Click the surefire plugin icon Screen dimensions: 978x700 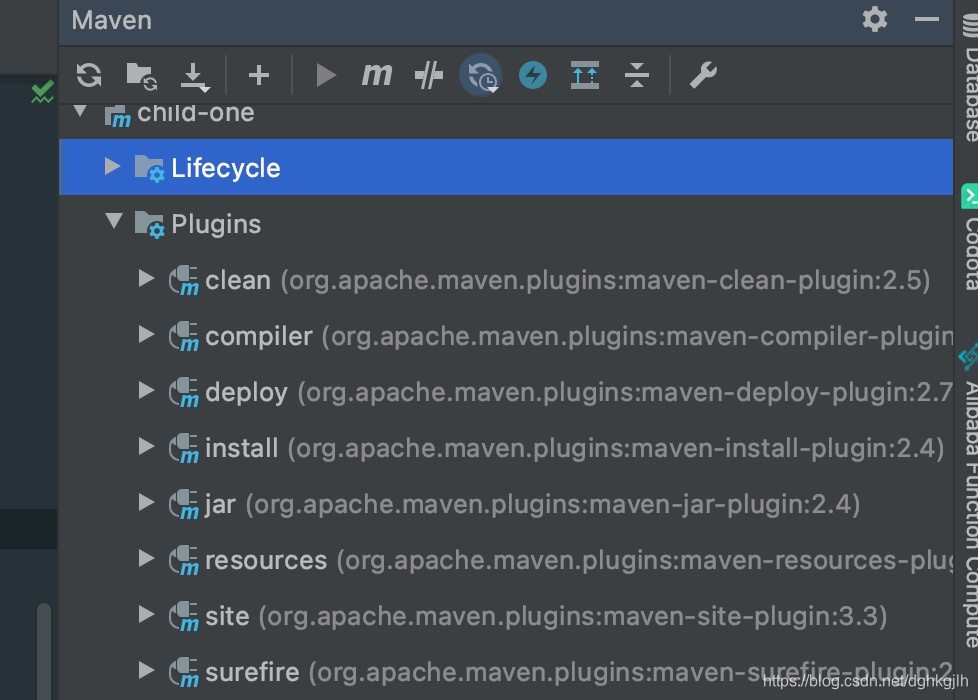click(184, 673)
